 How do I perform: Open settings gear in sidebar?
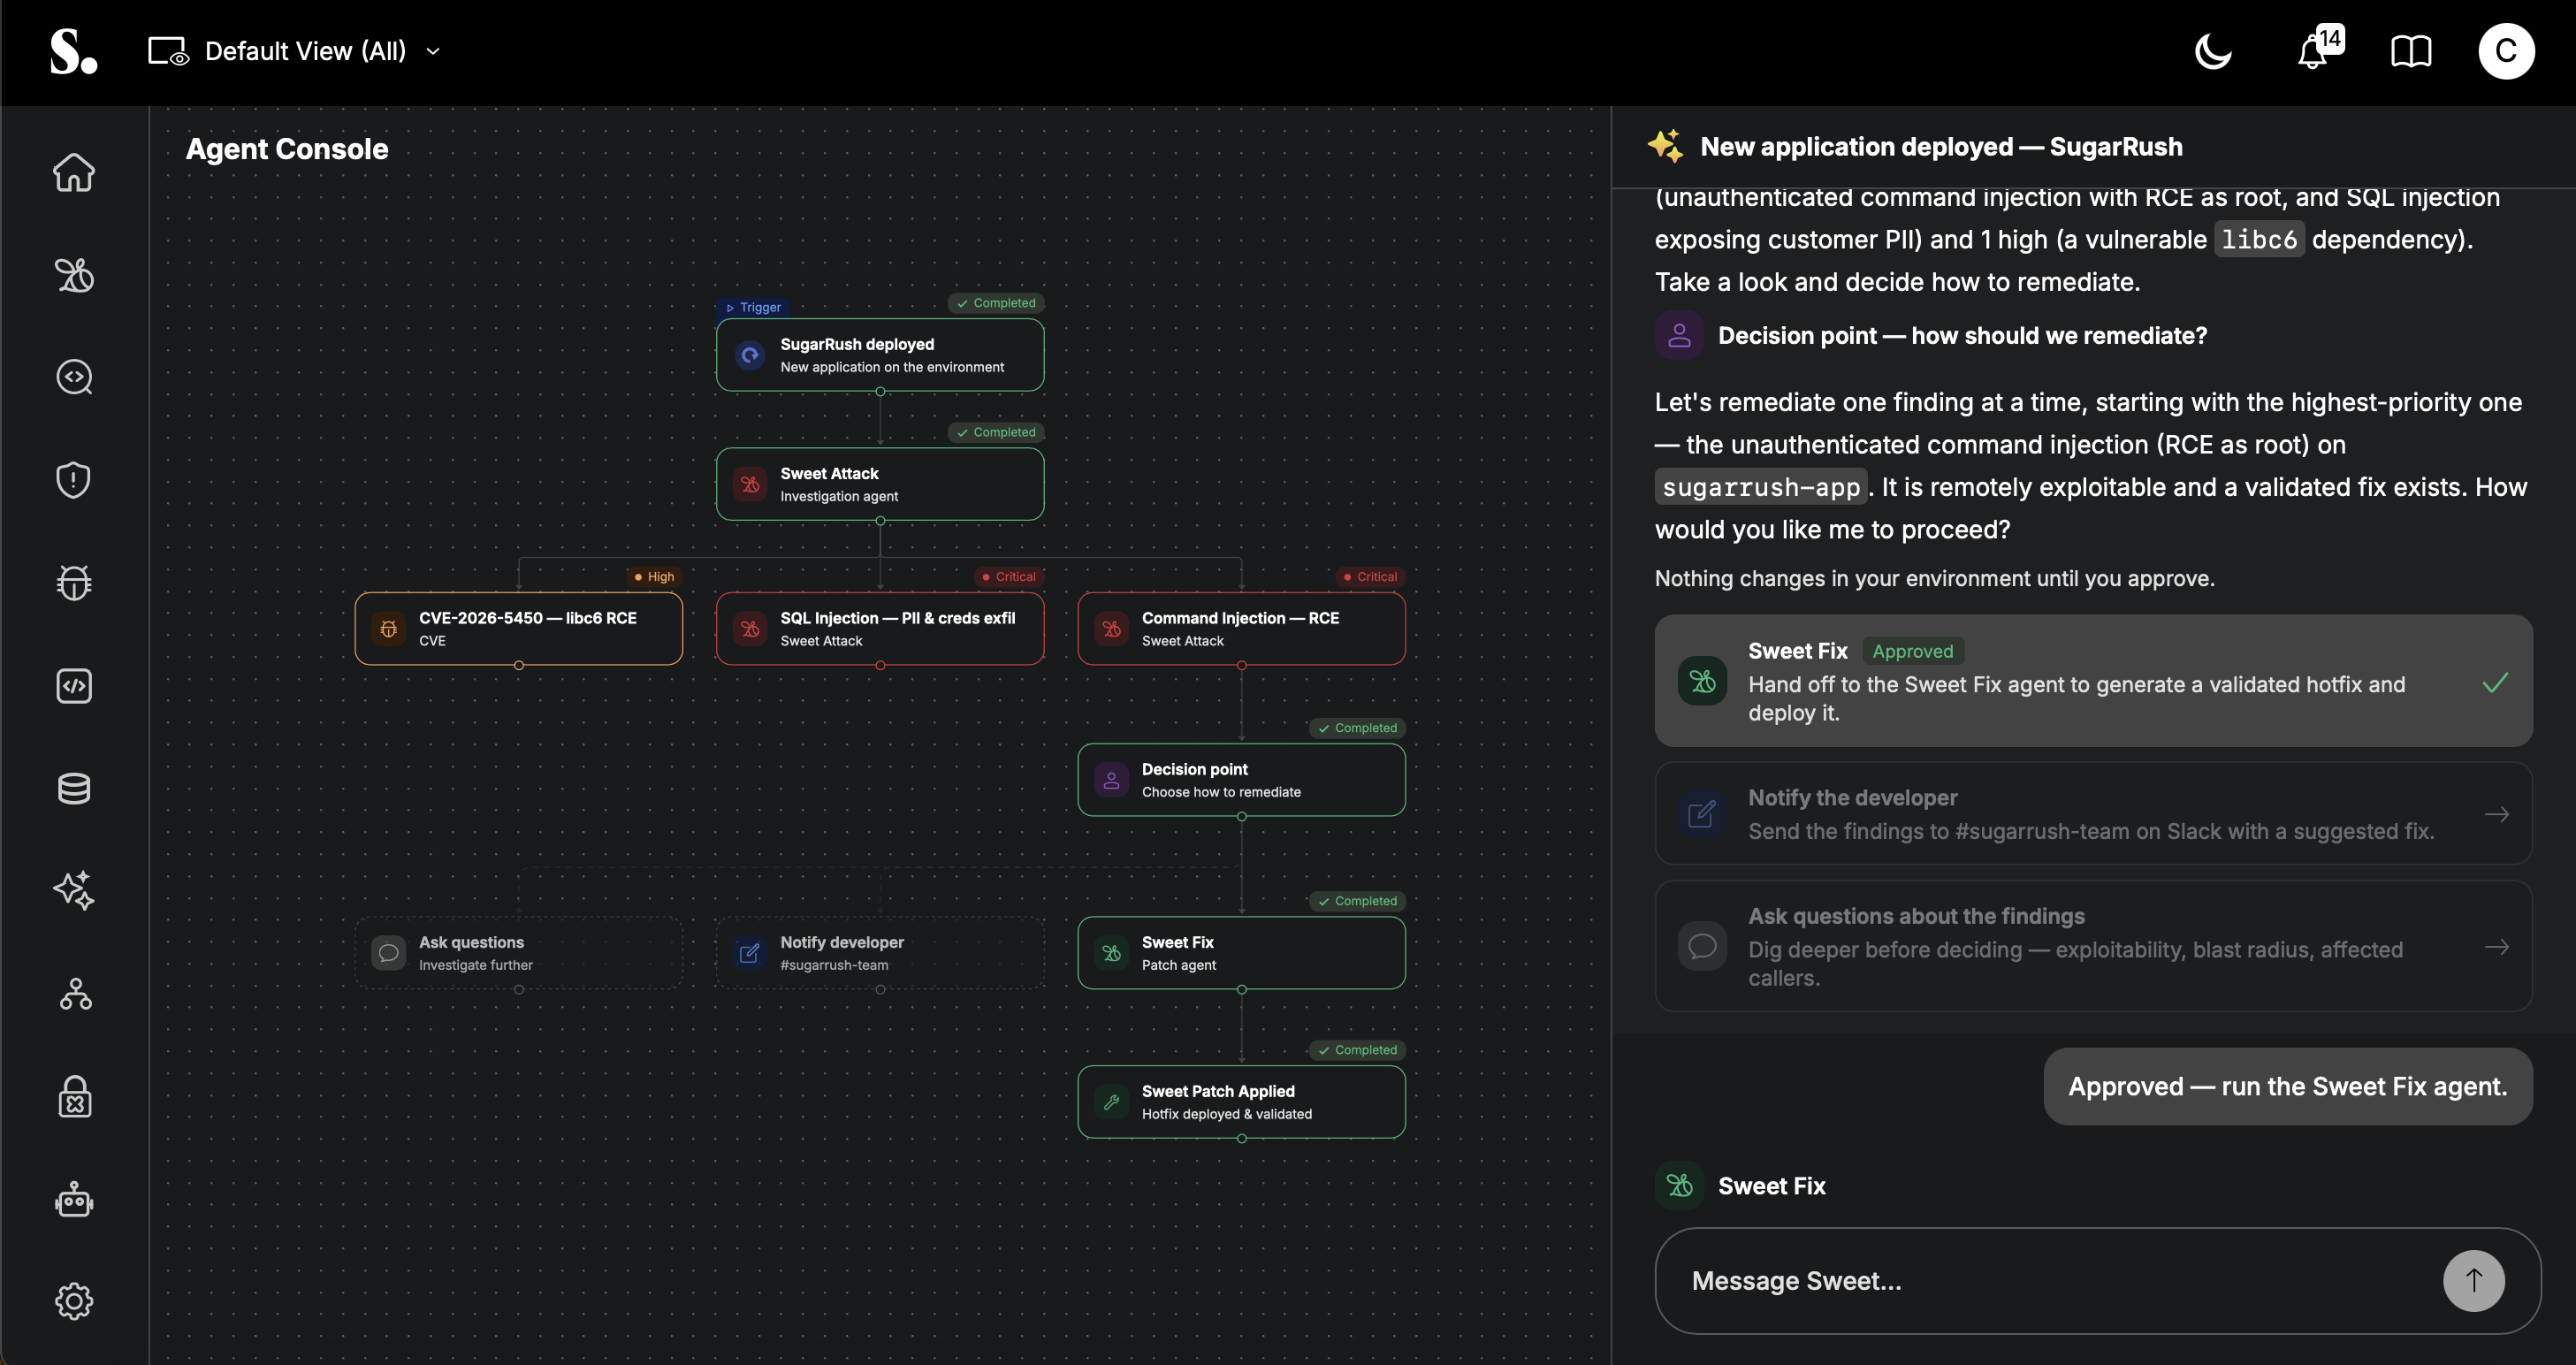74,1301
